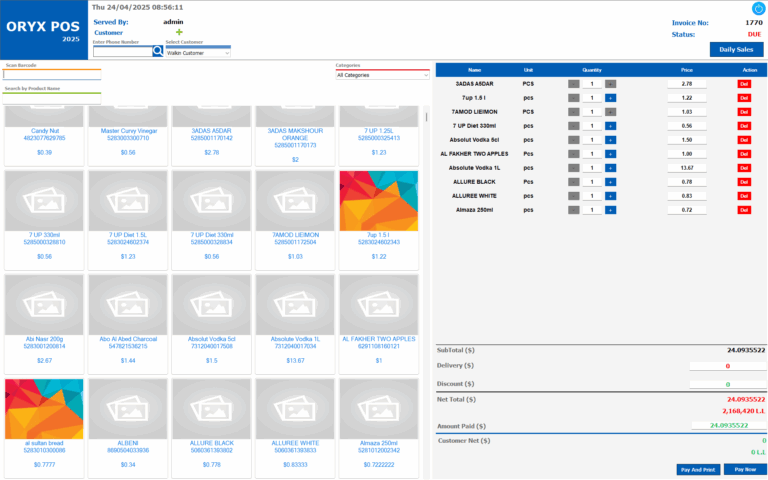Click the phone number search magnifier icon
Image resolution: width=768 pixels, height=480 pixels.
tap(158, 51)
